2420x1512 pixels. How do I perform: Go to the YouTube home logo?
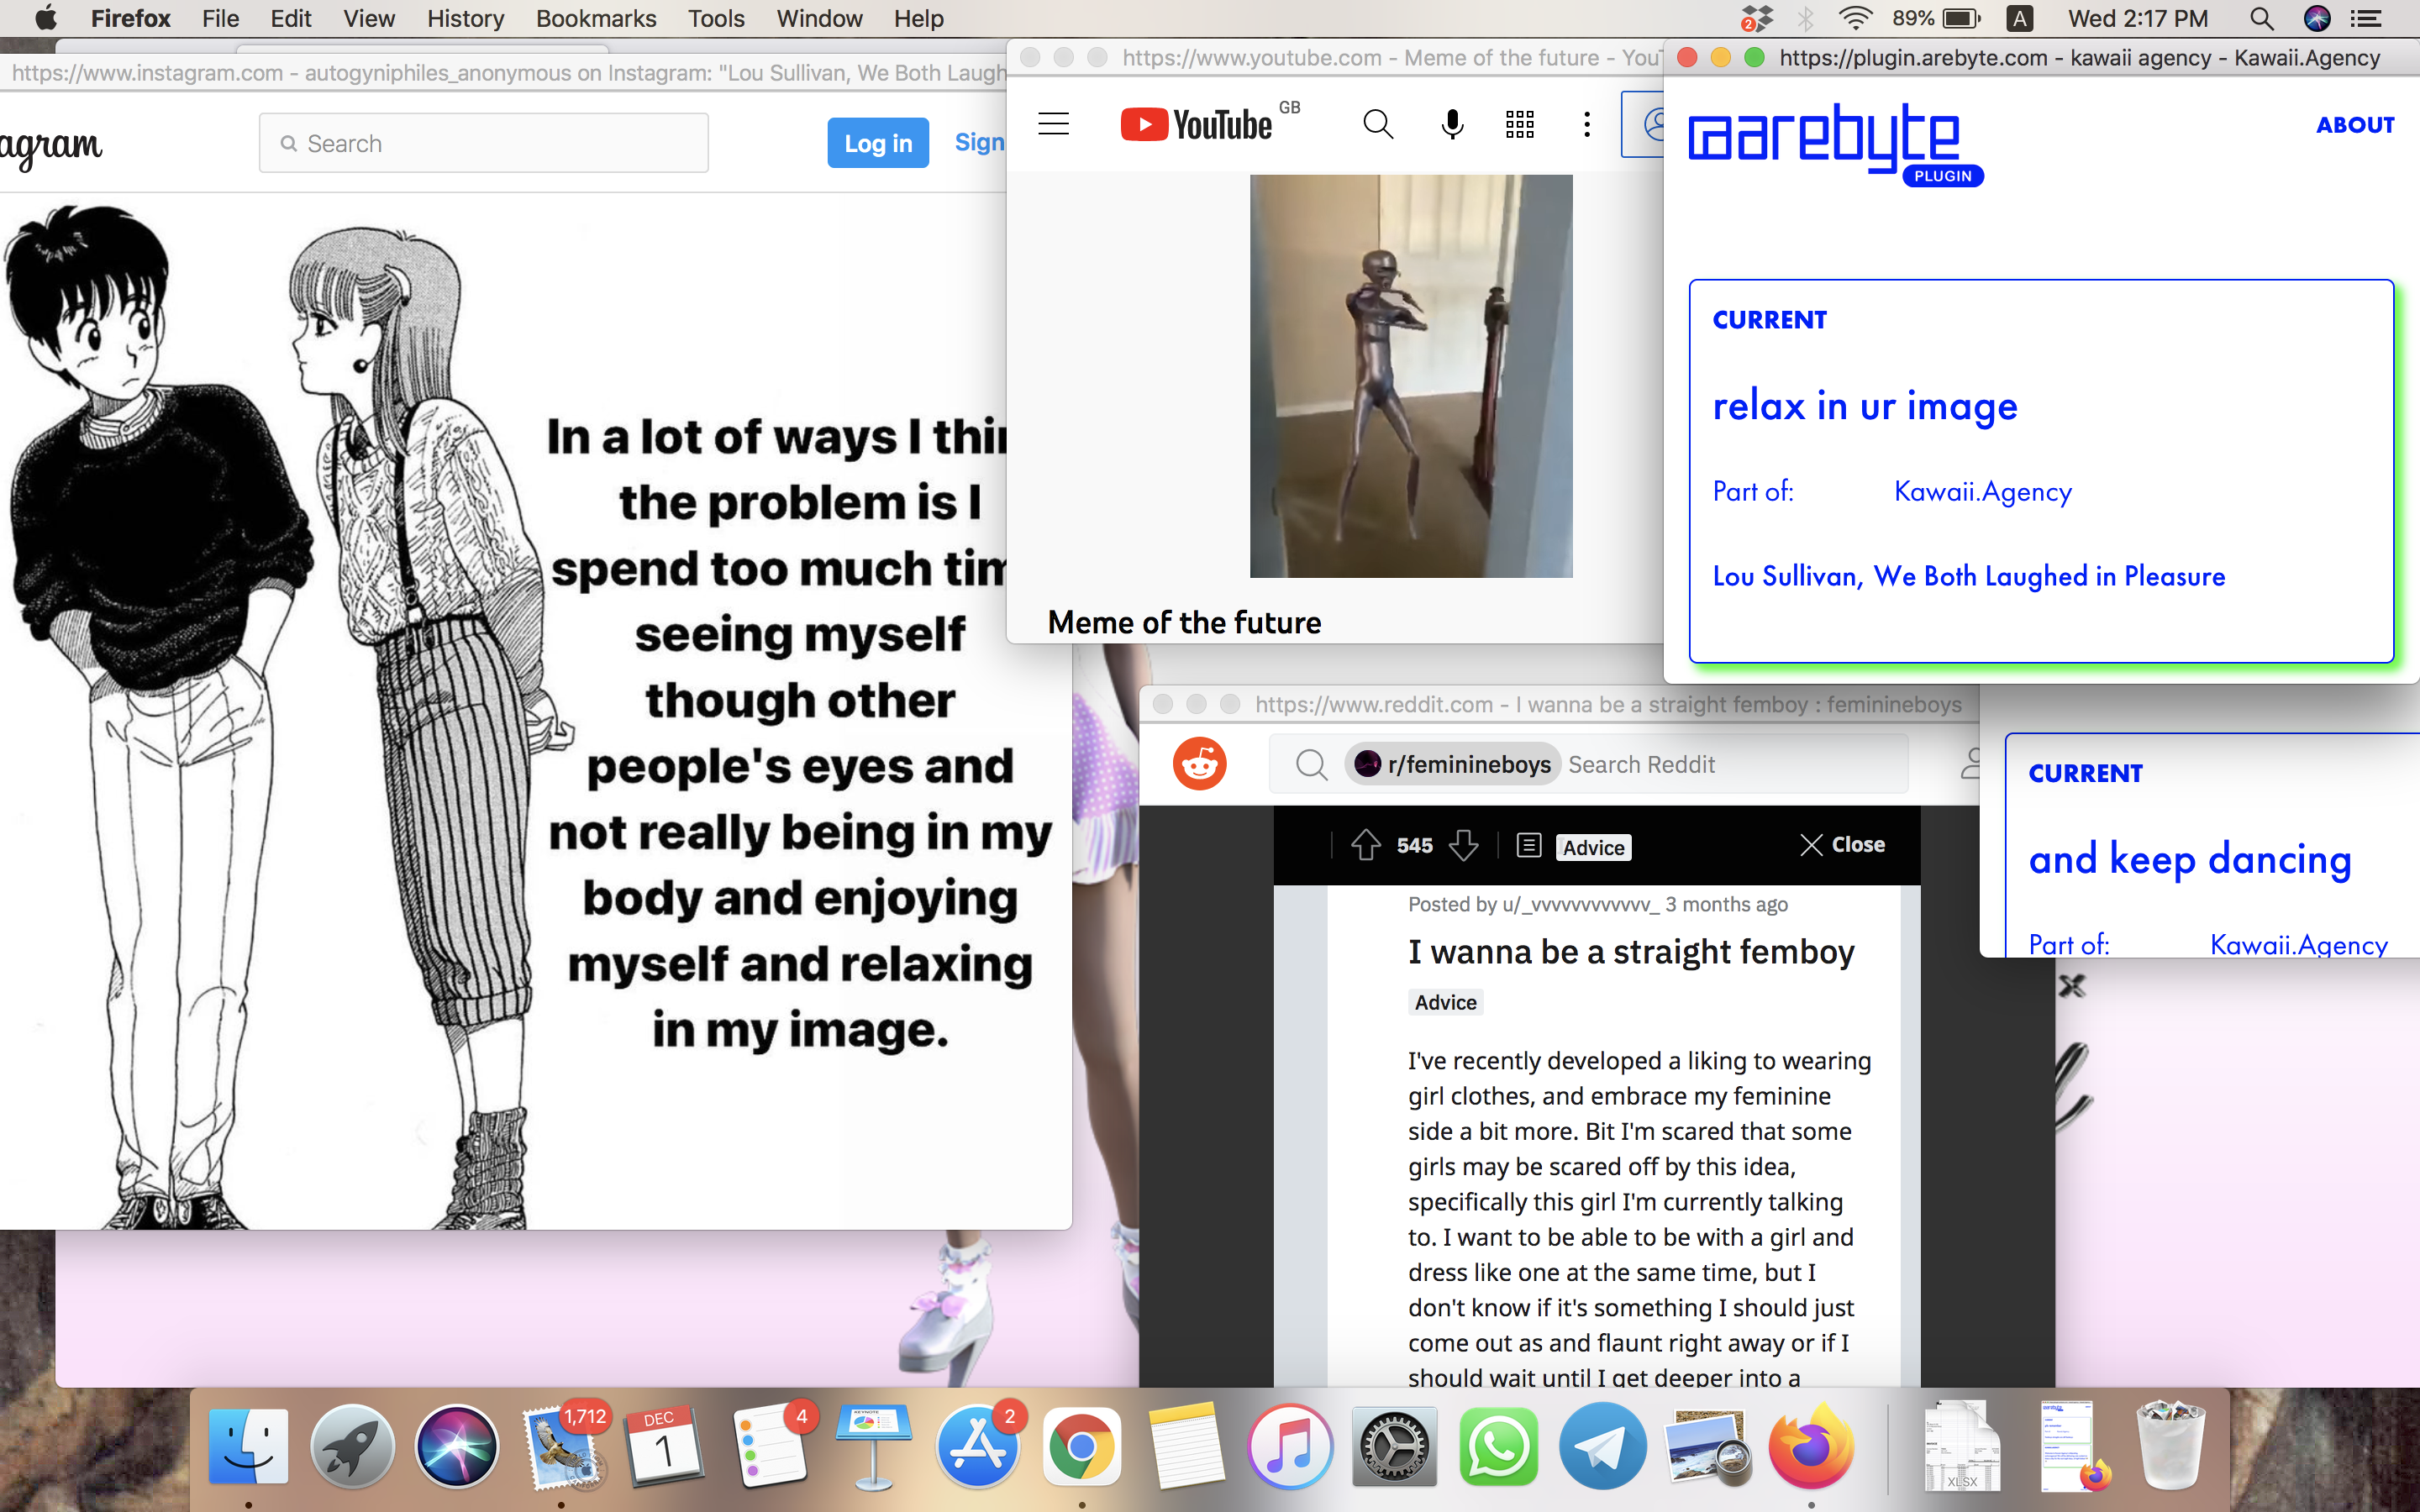click(x=1196, y=125)
